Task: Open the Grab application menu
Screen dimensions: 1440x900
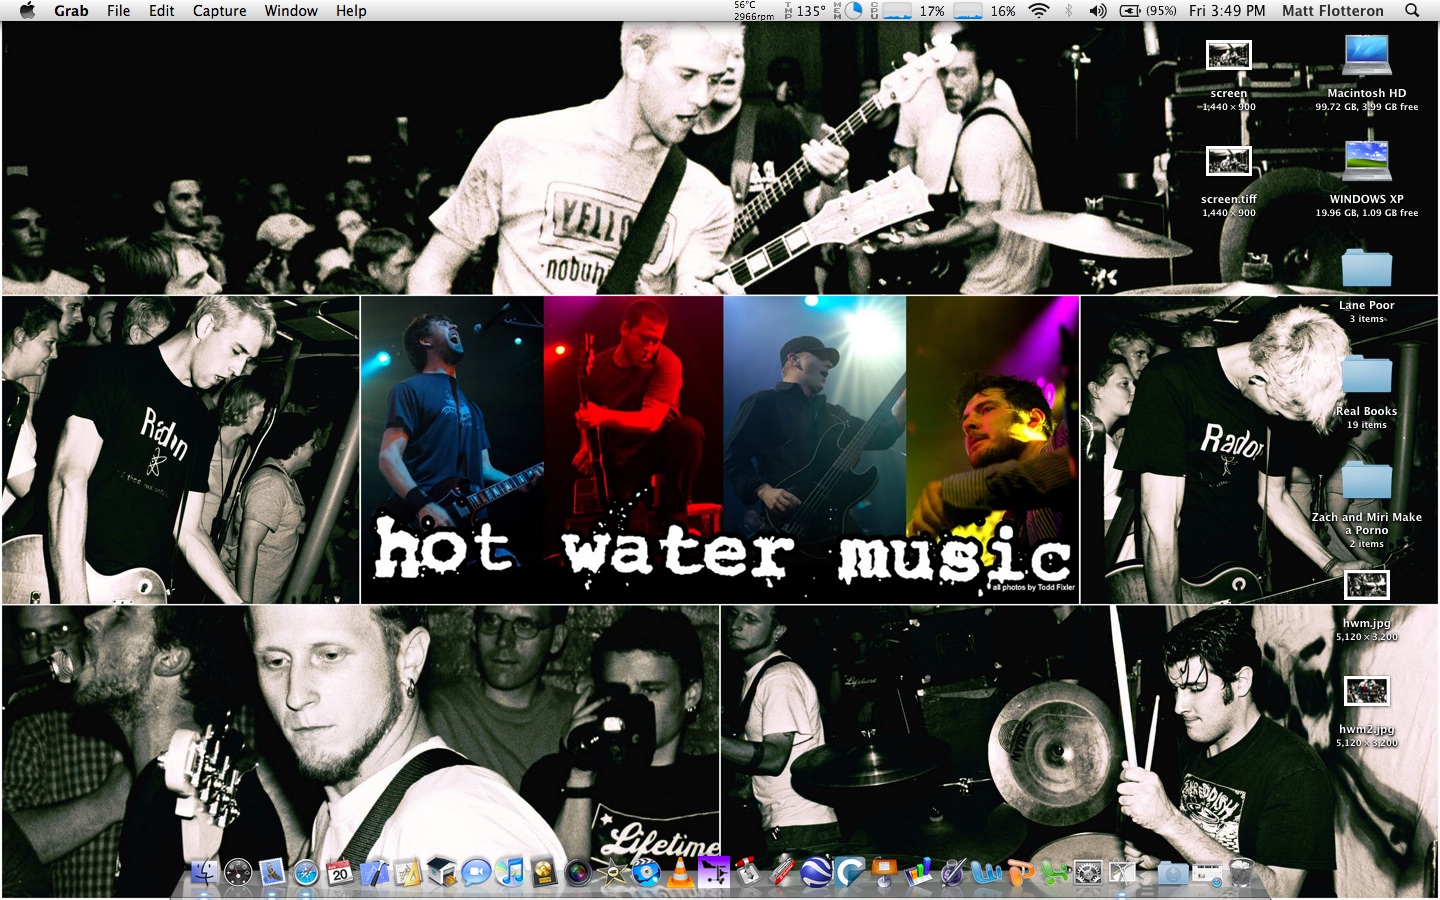Action: click(71, 10)
